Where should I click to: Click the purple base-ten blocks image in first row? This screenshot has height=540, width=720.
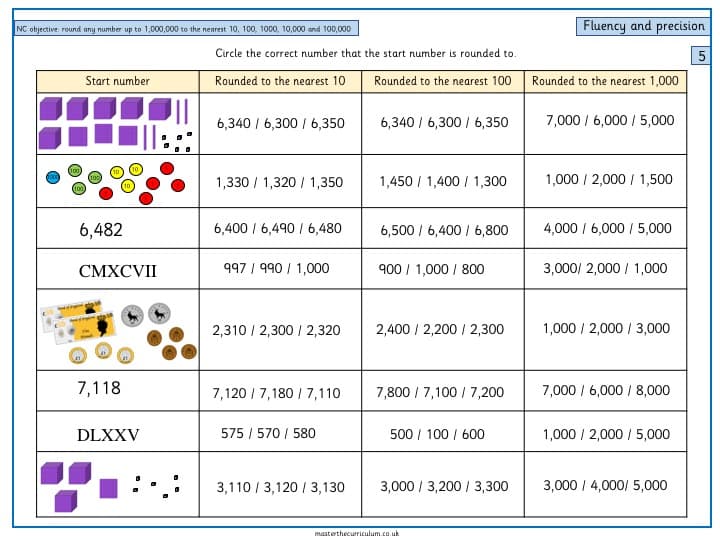pos(116,124)
